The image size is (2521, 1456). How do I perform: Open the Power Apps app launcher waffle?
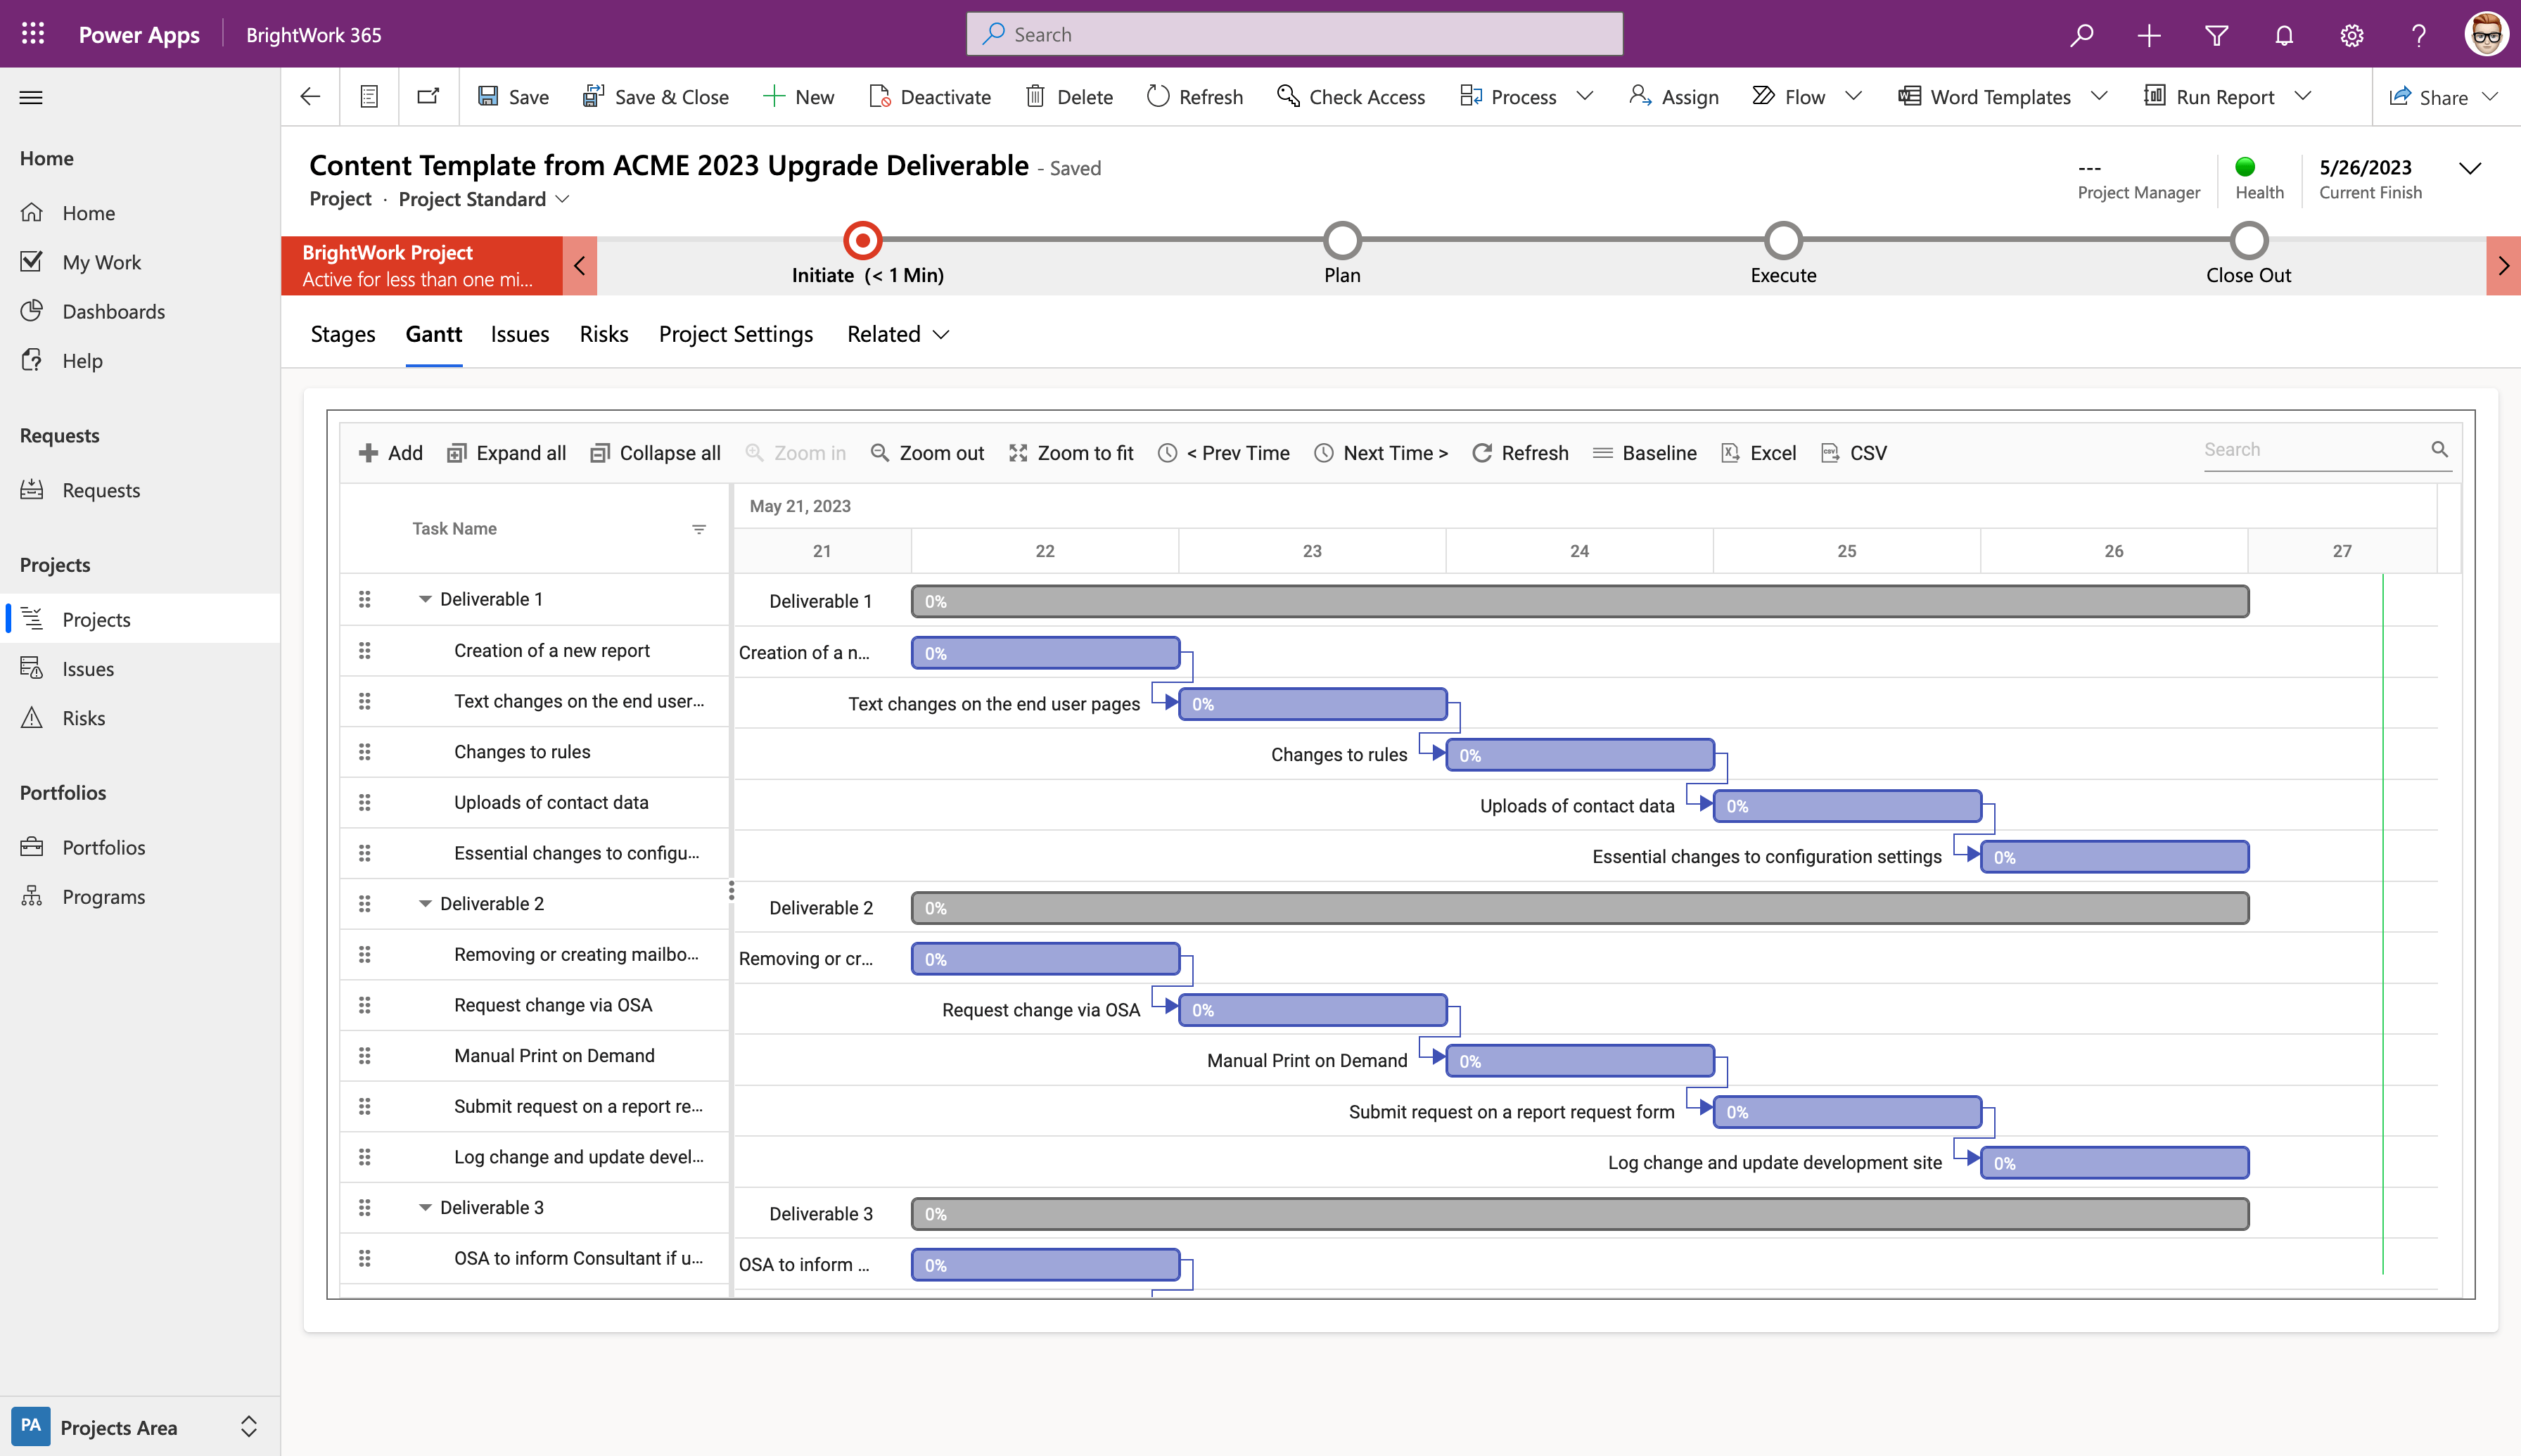click(x=33, y=34)
